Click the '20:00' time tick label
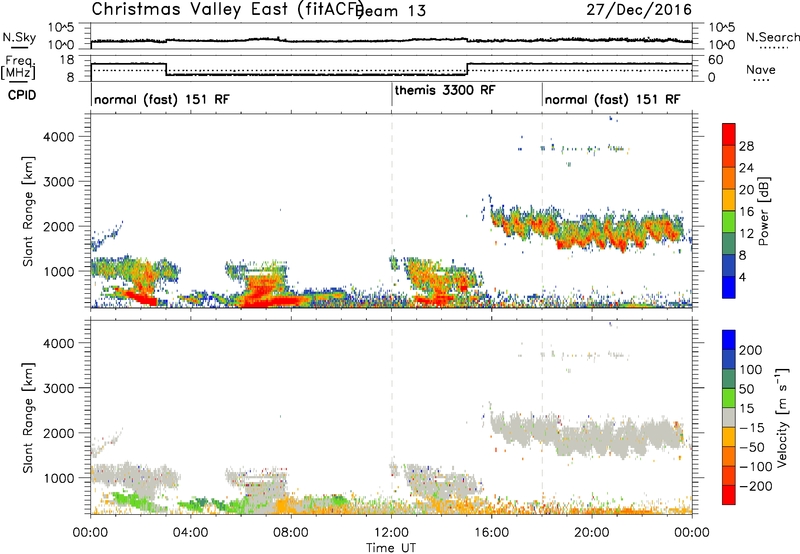Screen dimensions: 800x554 pos(592,533)
